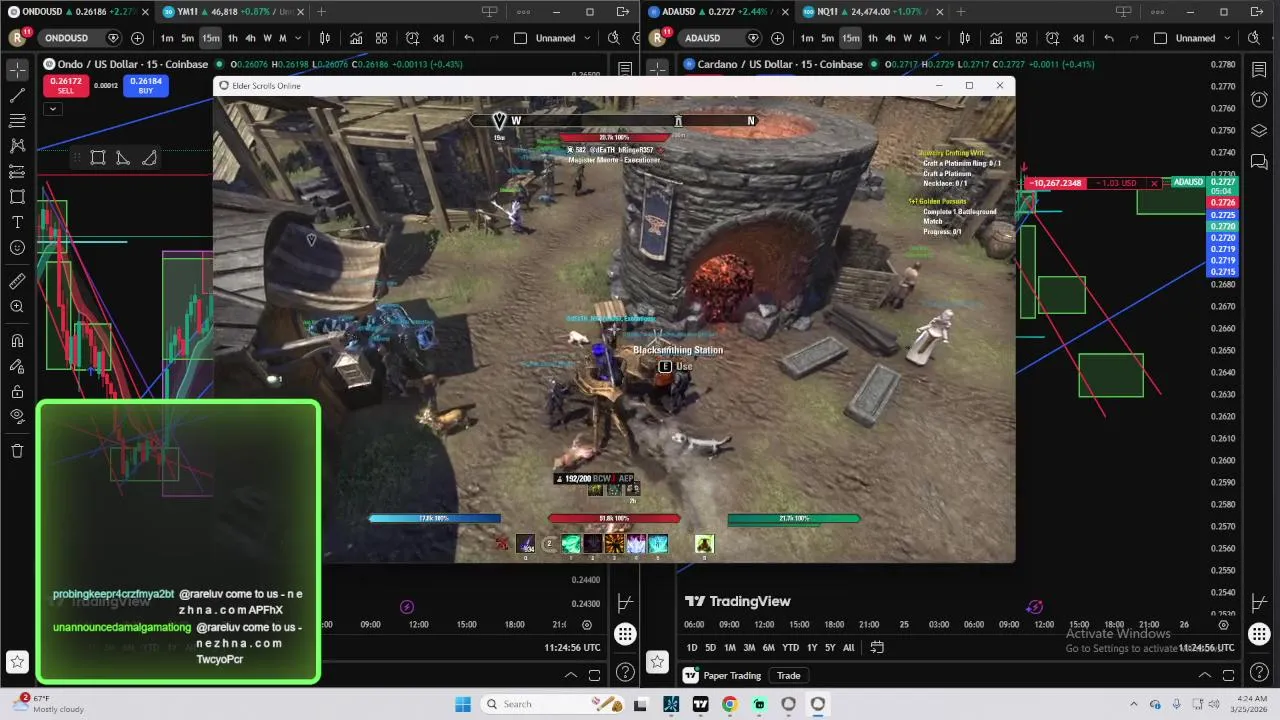Open help question icon in ADAUSD sidebar

(x=1259, y=672)
